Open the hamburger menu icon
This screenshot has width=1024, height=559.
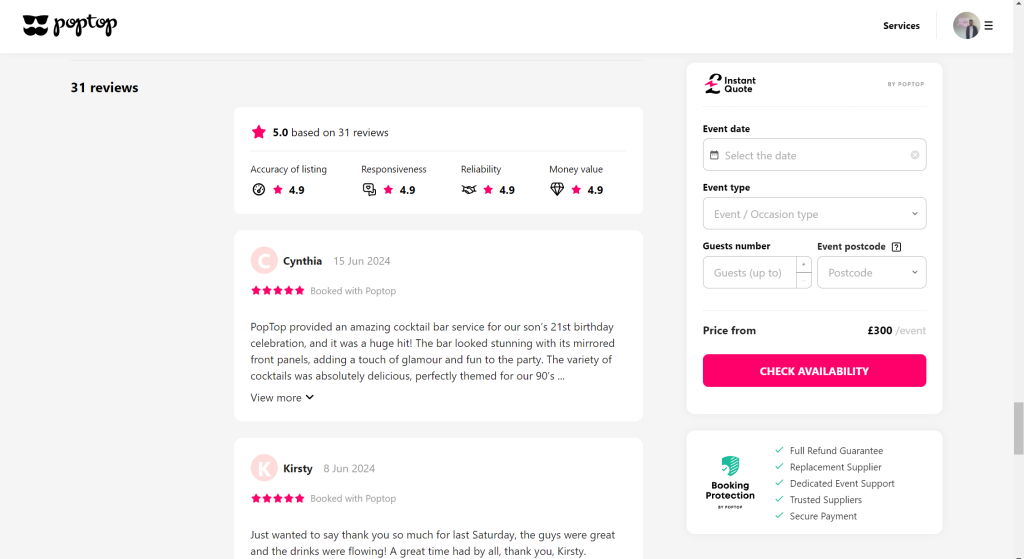pyautogui.click(x=989, y=26)
